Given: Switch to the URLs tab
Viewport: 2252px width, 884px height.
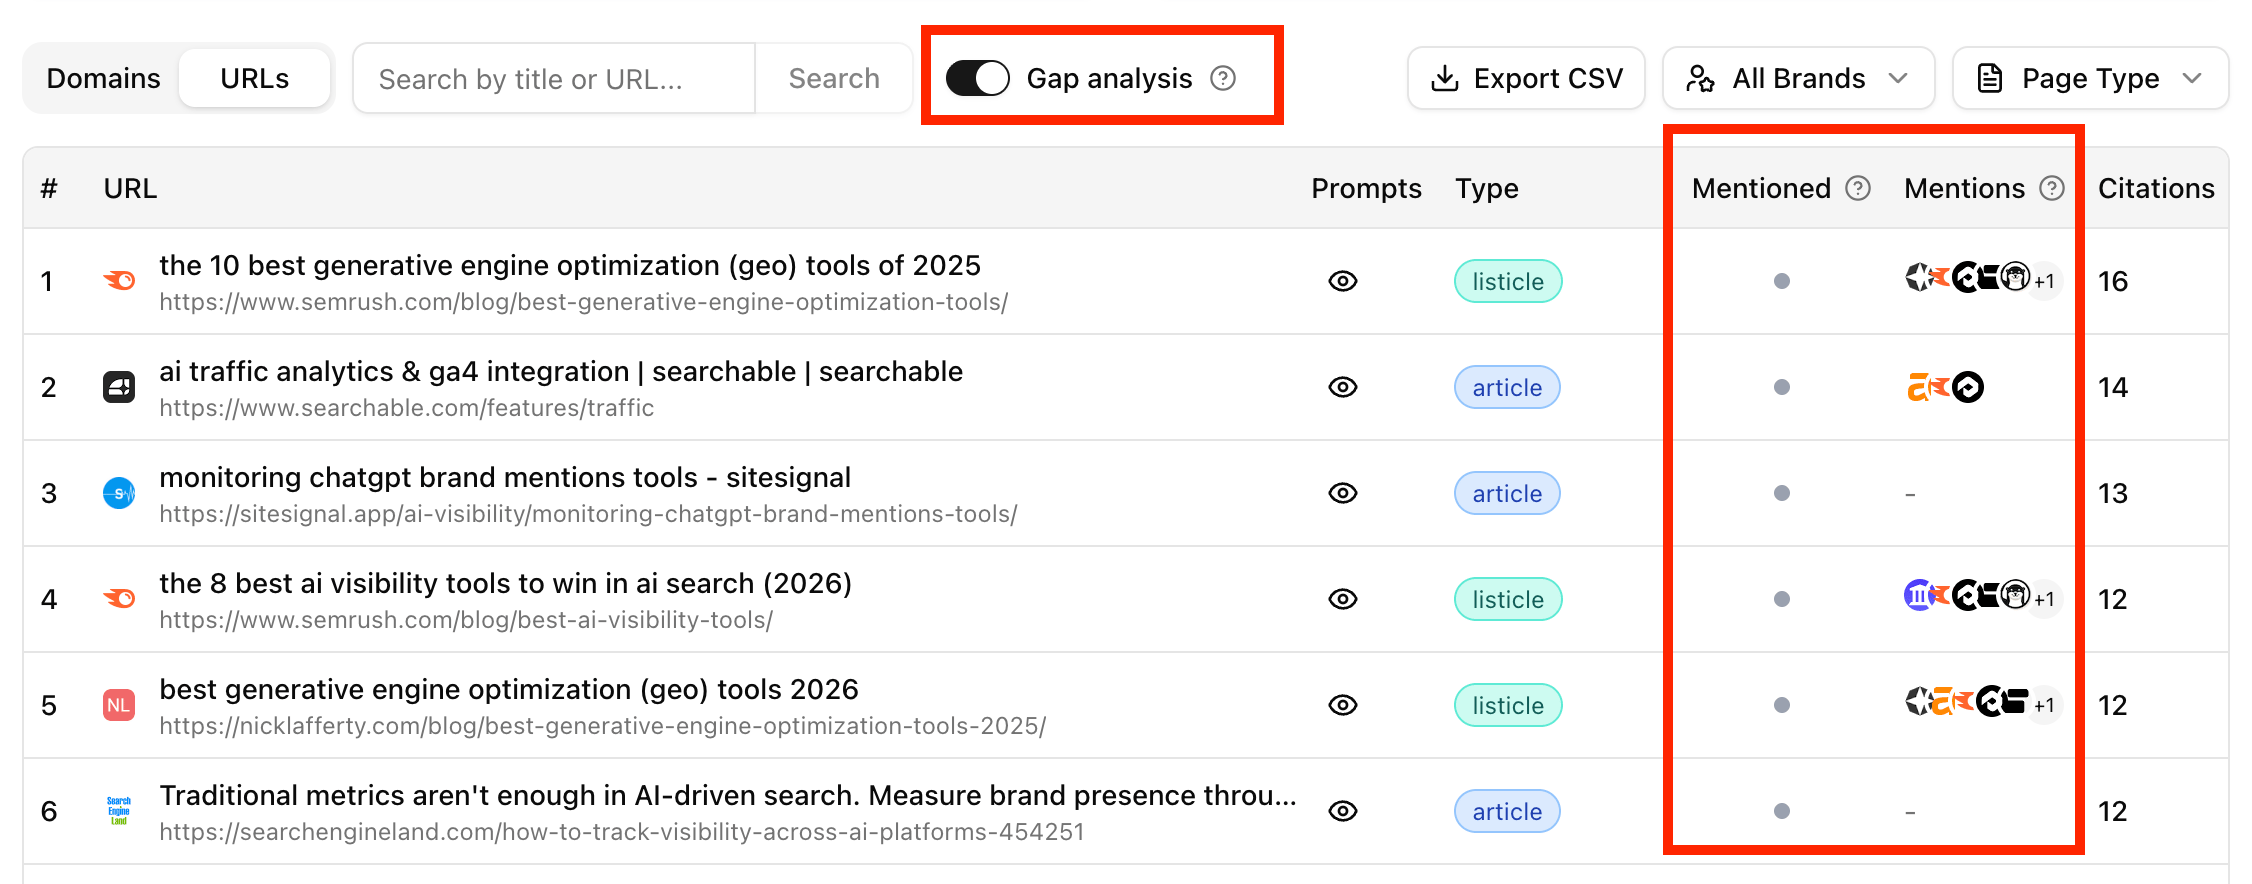Looking at the screenshot, I should pyautogui.click(x=255, y=78).
